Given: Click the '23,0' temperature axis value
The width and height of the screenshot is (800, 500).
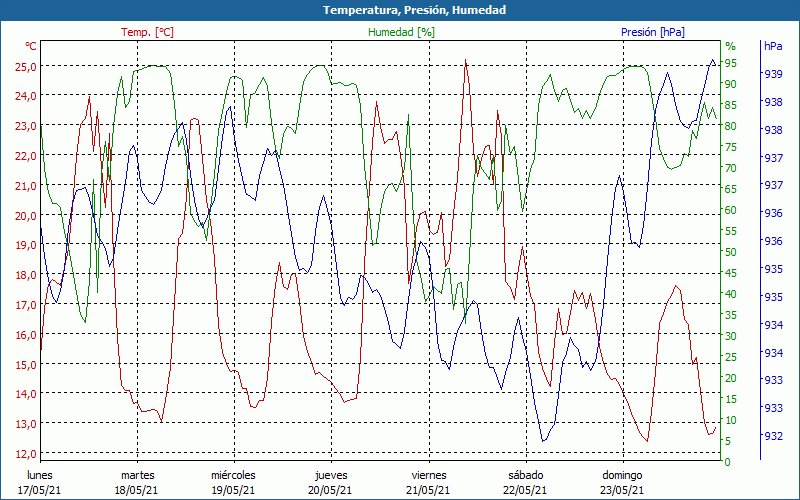Looking at the screenshot, I should [26, 126].
